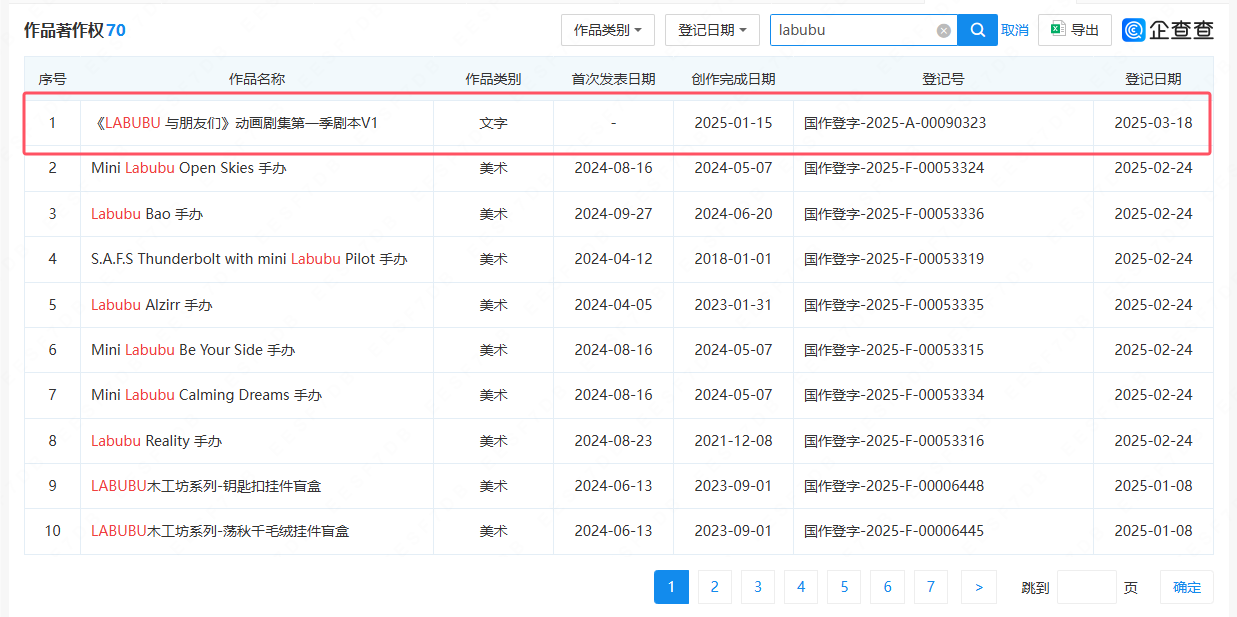
Task: Click first publication date 2024-09-27
Action: tap(613, 214)
